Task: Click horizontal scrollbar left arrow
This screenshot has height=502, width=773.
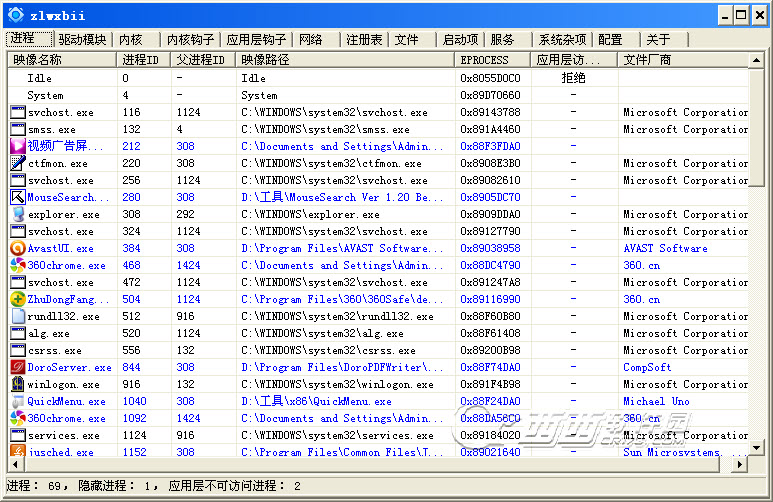Action: pyautogui.click(x=15, y=464)
